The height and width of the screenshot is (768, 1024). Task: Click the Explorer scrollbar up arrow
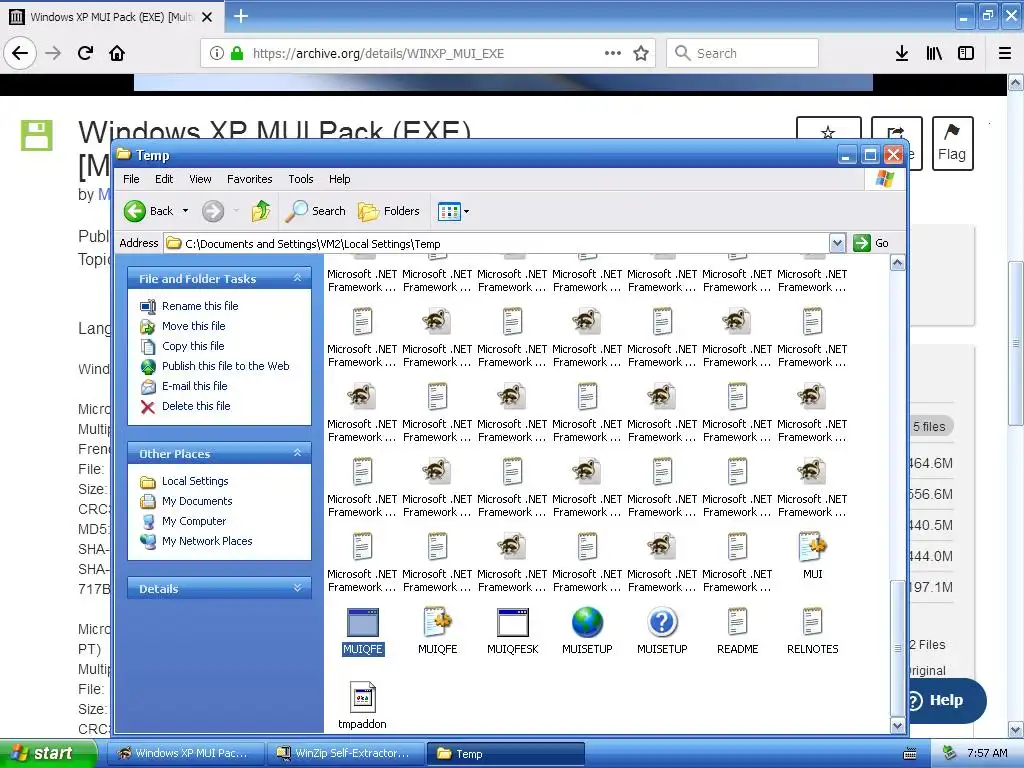point(897,263)
